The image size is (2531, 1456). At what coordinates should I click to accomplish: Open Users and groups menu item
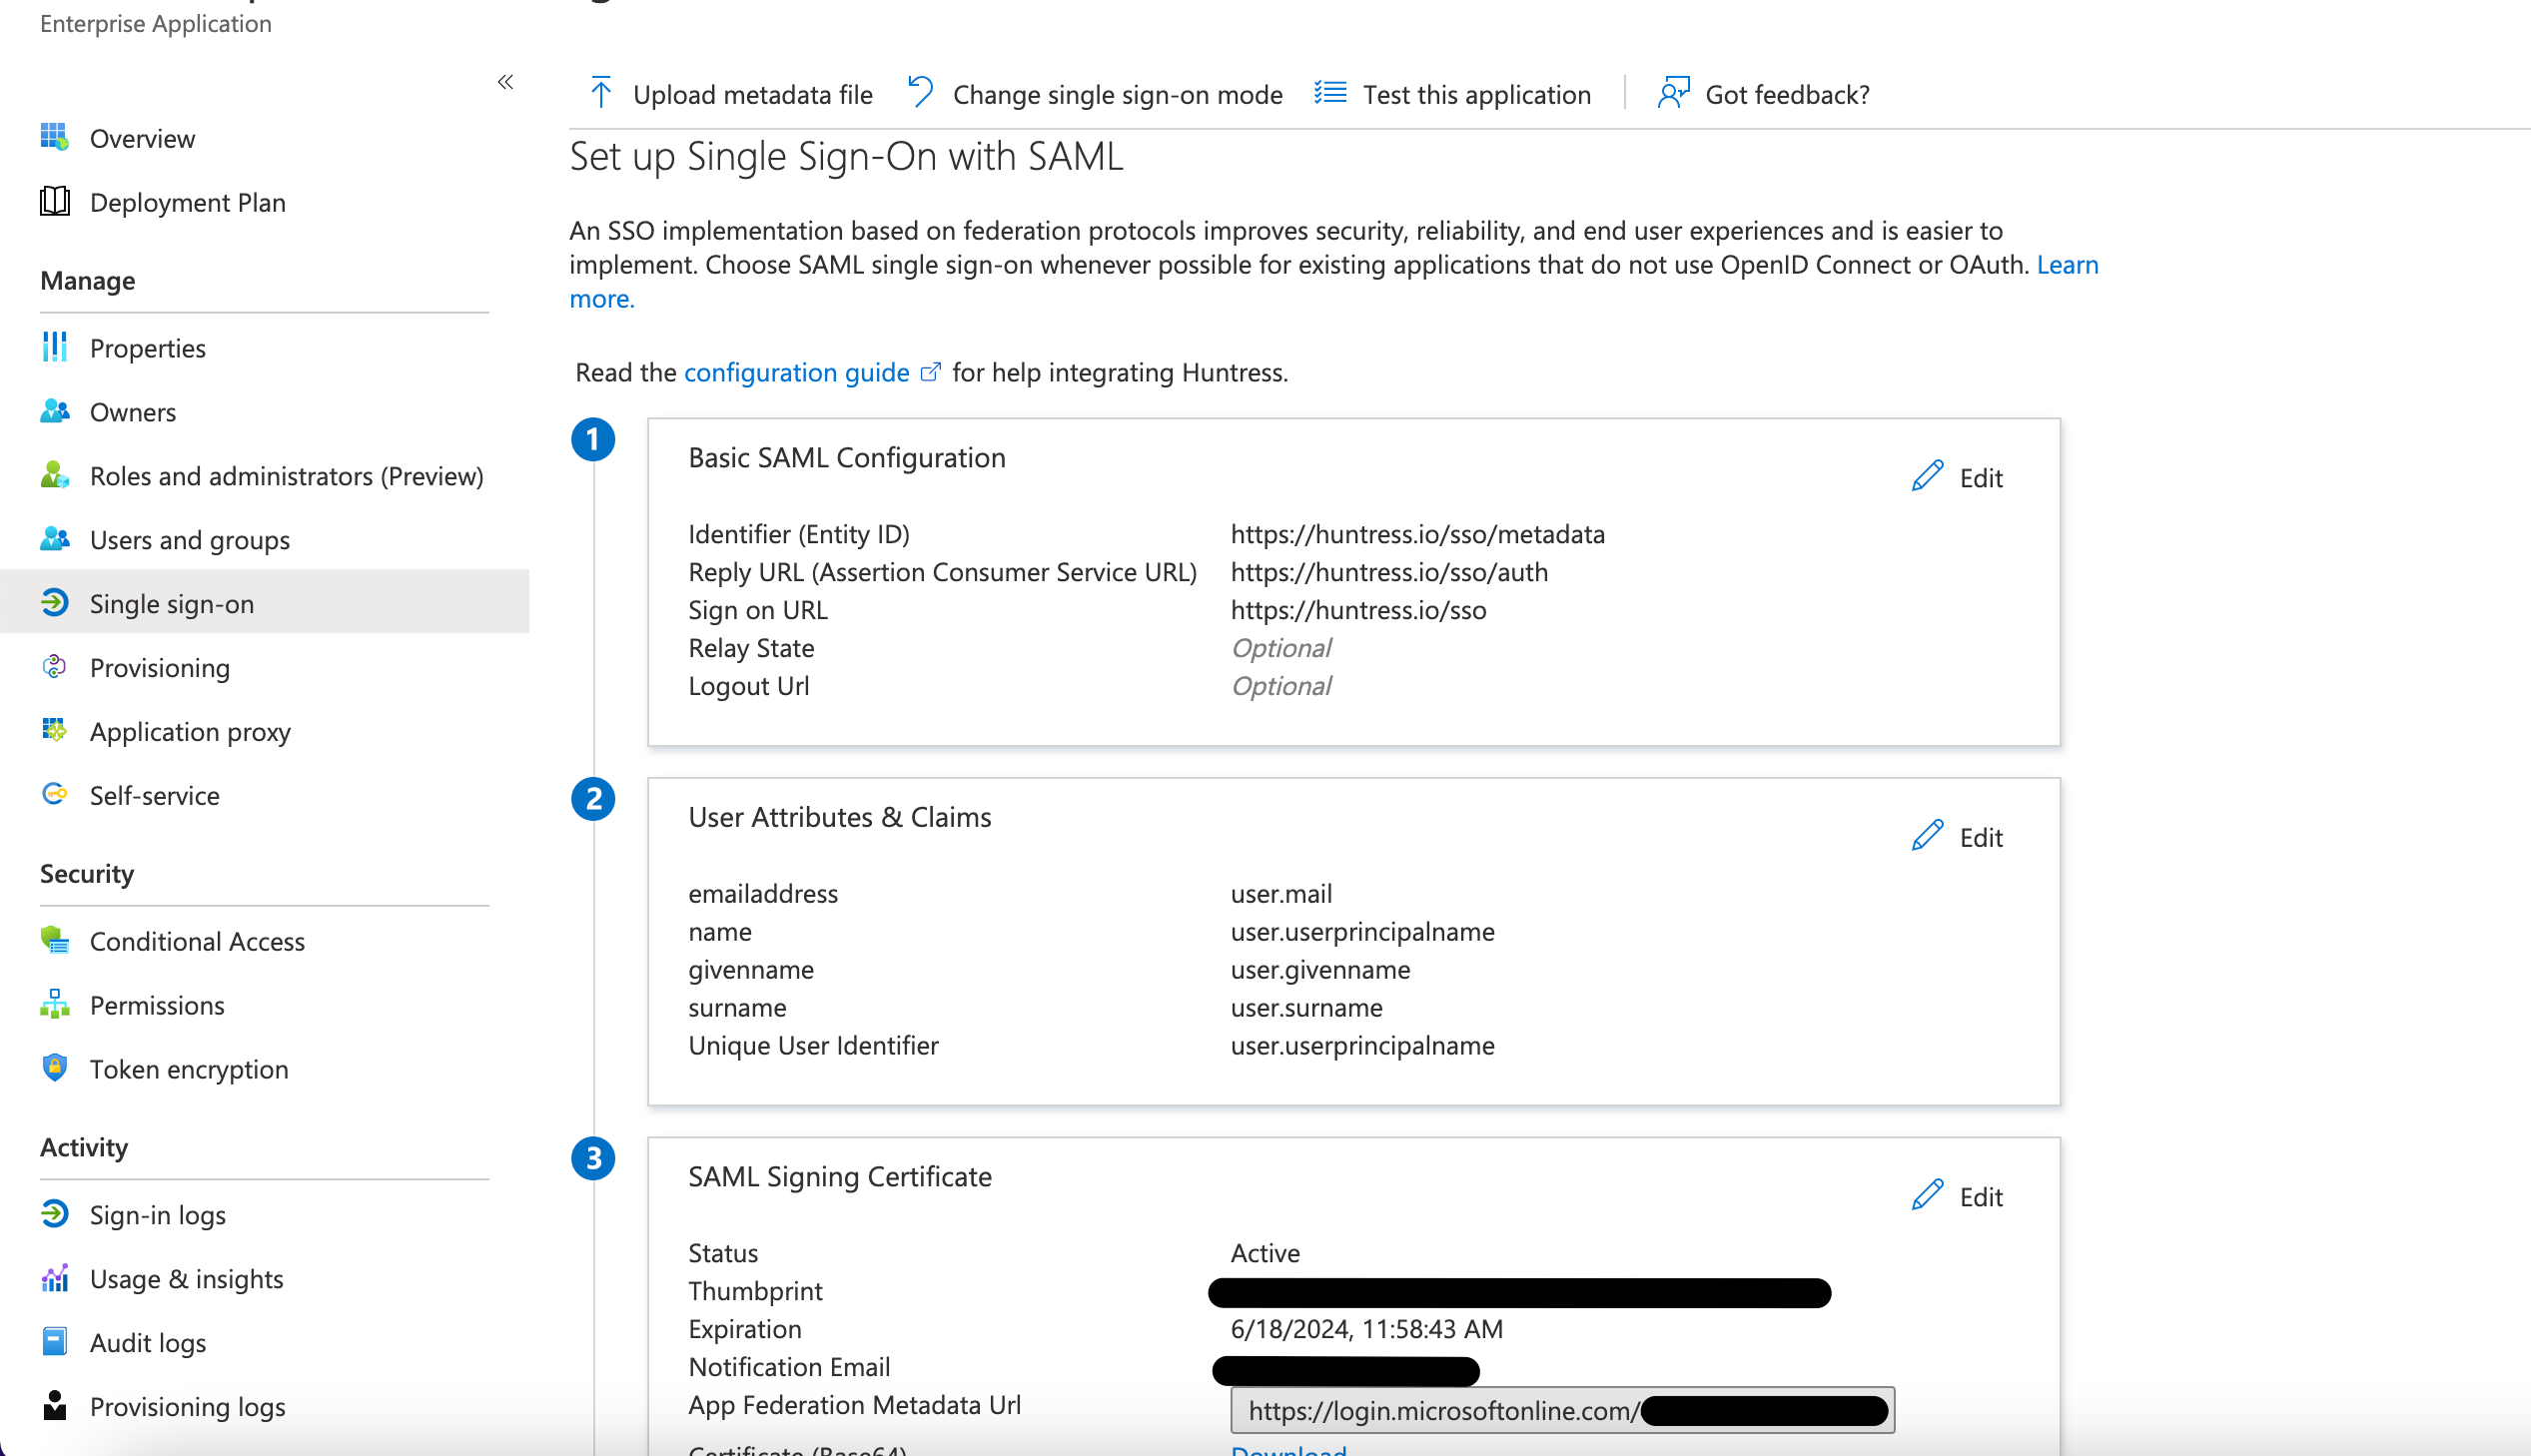click(190, 540)
